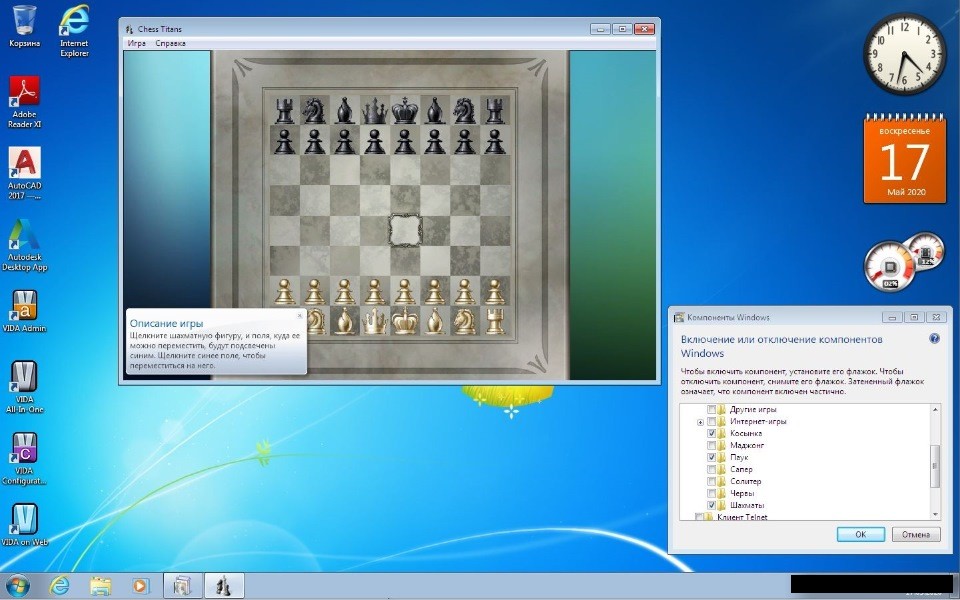The image size is (960, 600).
Task: Click the components list scroll-down arrow
Action: (935, 515)
